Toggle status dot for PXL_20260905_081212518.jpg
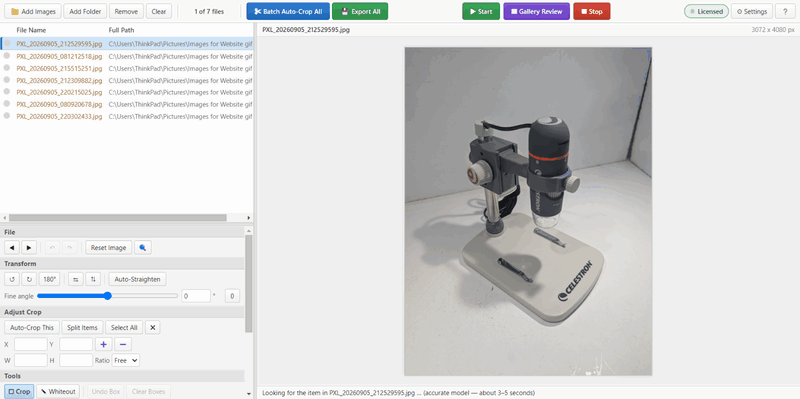 (x=7, y=56)
